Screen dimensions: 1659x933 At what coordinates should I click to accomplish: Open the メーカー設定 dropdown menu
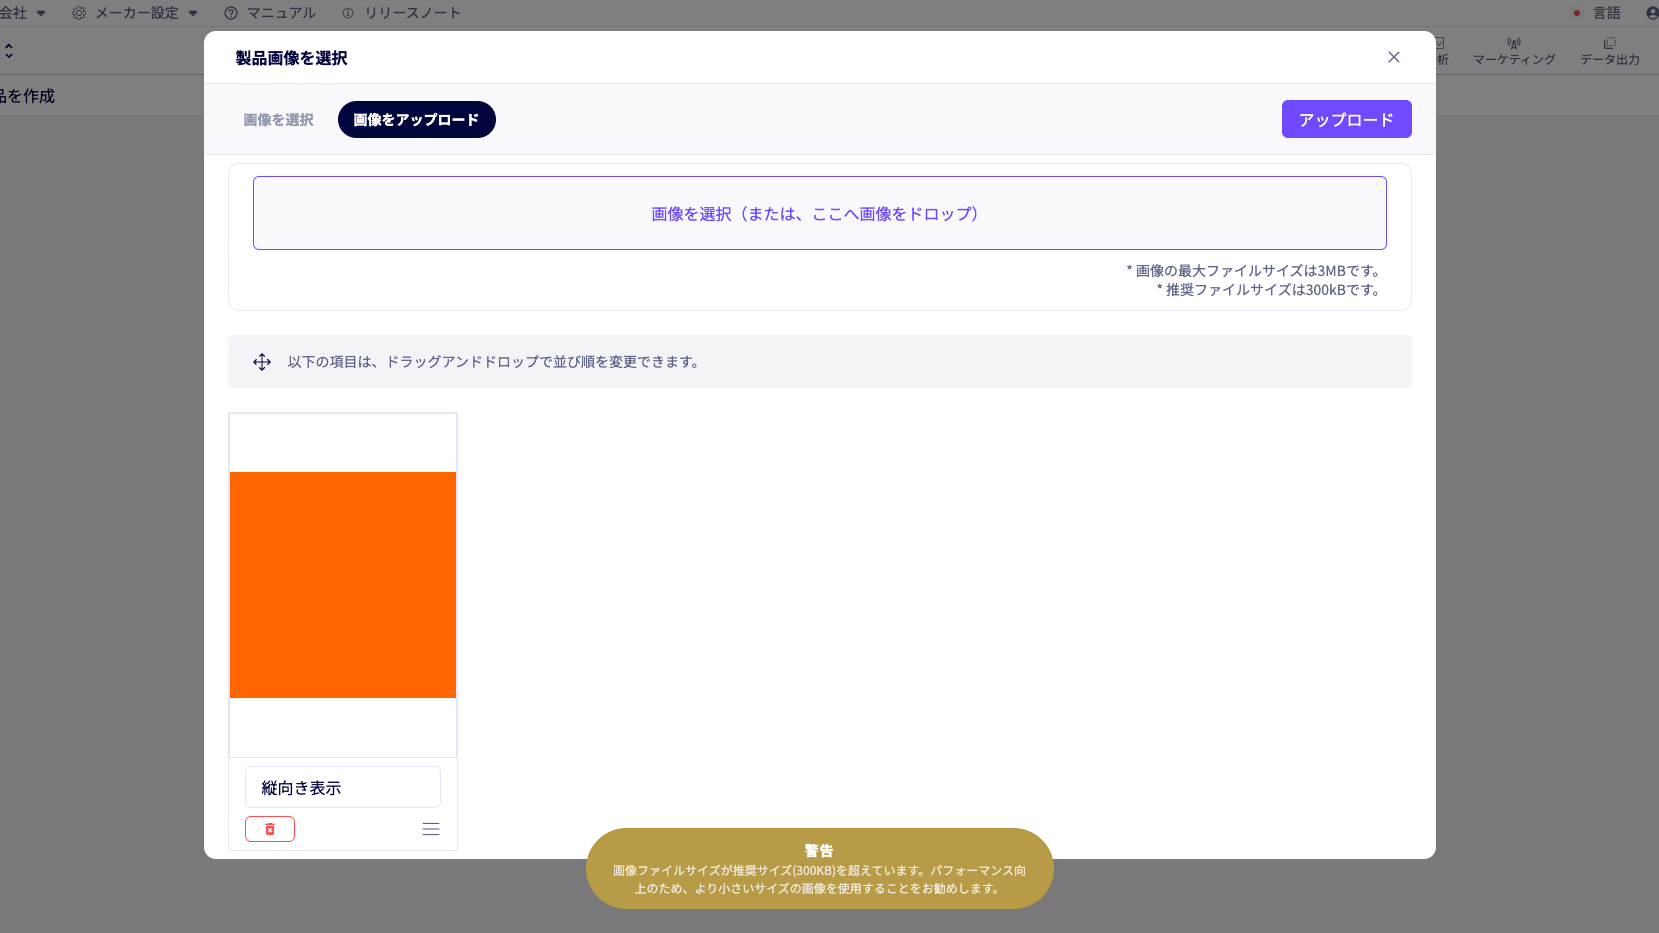[135, 13]
